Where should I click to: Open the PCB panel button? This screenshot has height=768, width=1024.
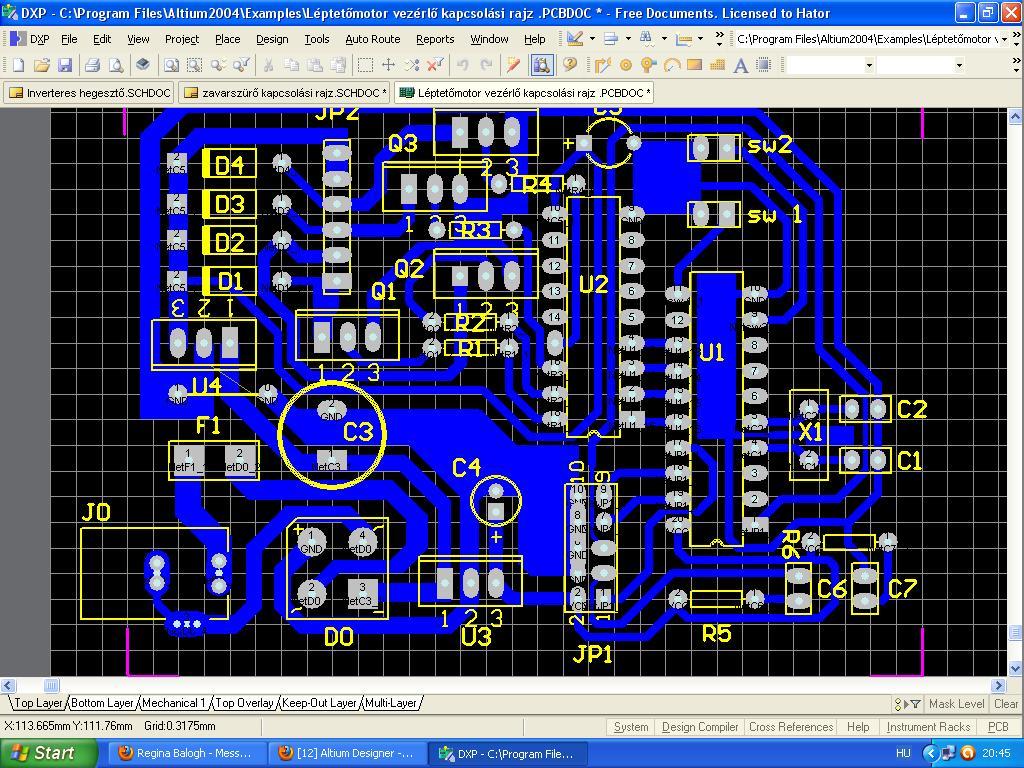click(x=998, y=727)
